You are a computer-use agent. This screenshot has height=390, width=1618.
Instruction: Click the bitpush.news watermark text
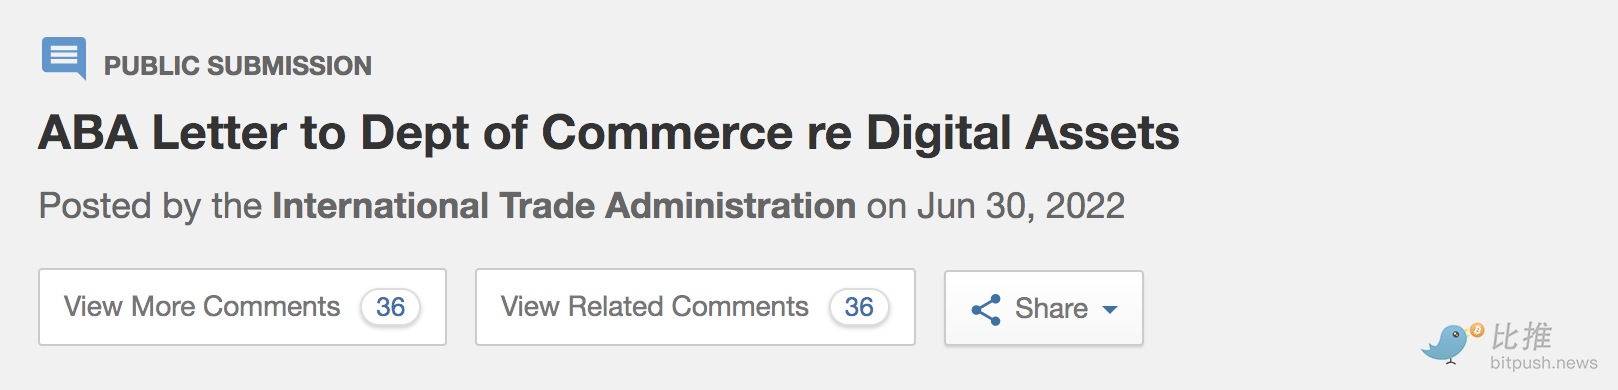1544,363
